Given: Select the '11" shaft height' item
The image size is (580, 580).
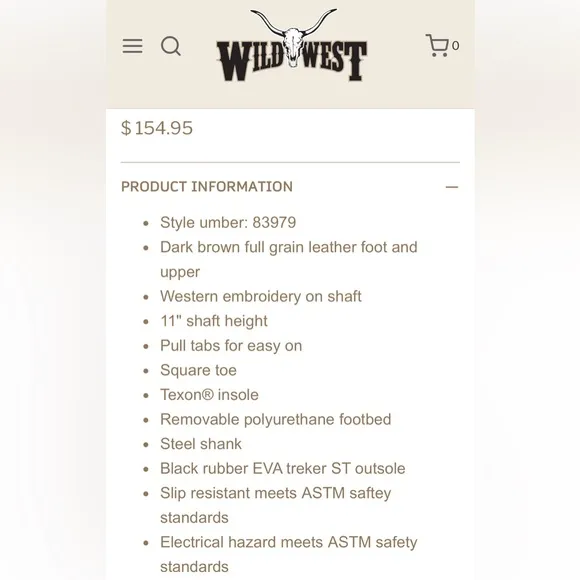Looking at the screenshot, I should (214, 321).
